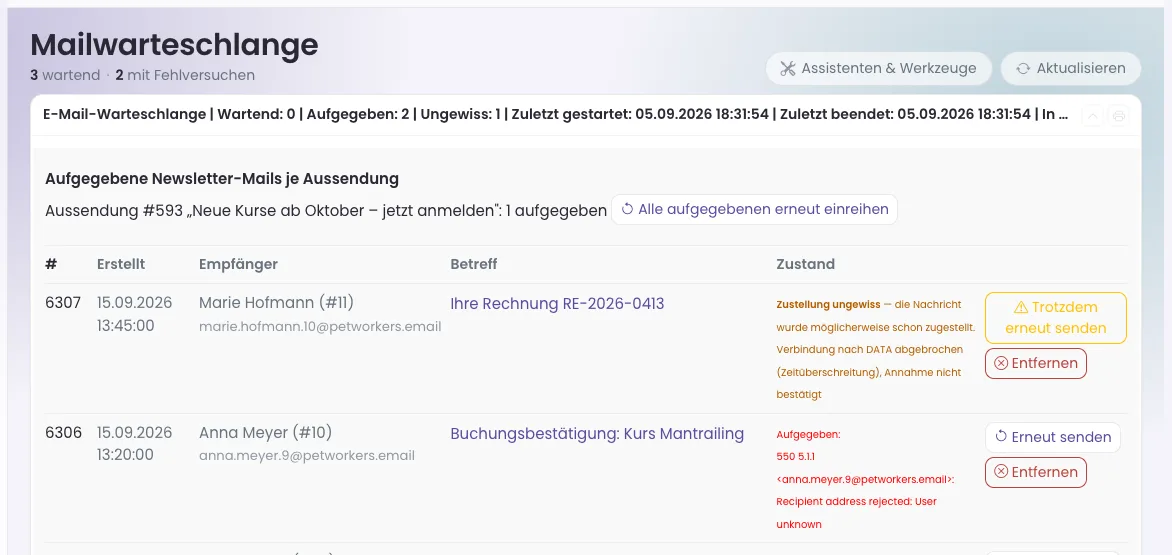The image size is (1172, 555).
Task: Click Alle aufgegebenen erneut einreihen
Action: click(x=754, y=210)
